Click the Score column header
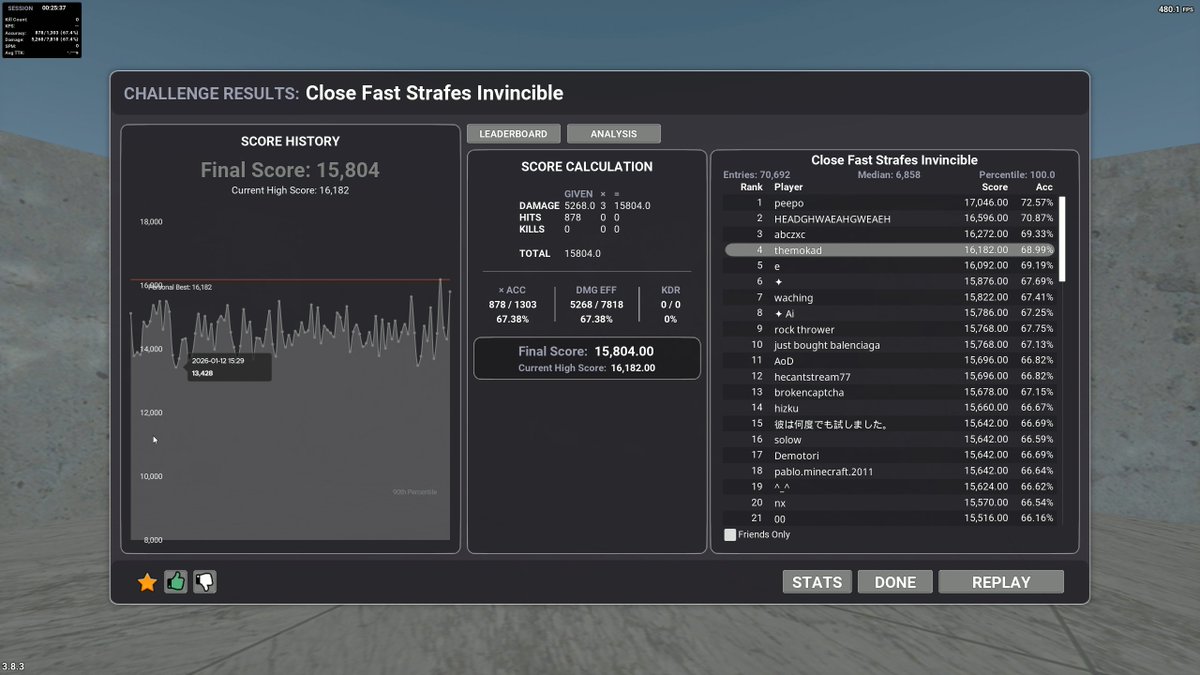 [x=994, y=187]
